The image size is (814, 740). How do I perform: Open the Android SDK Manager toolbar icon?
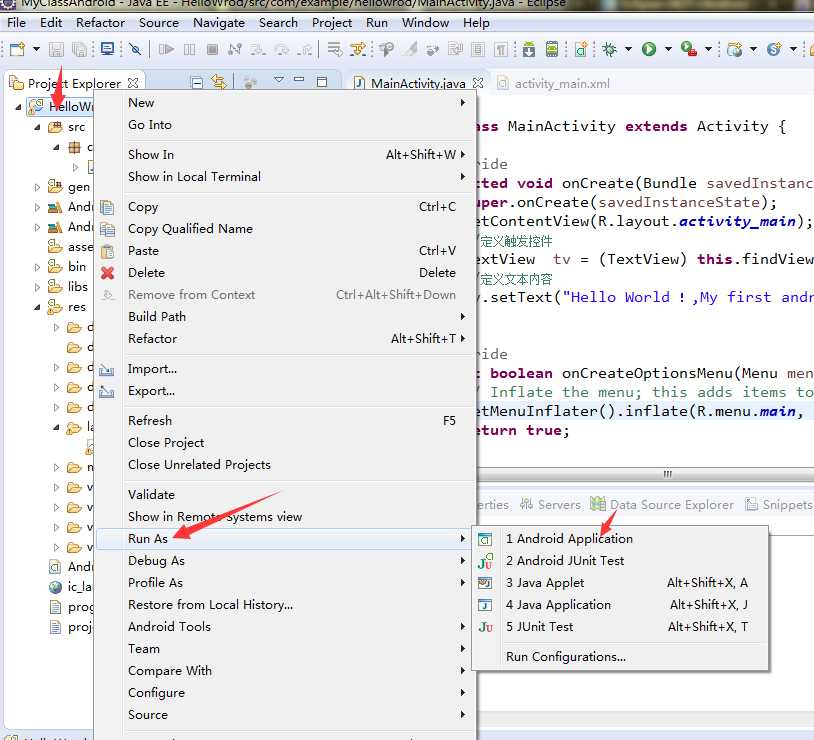click(x=527, y=49)
